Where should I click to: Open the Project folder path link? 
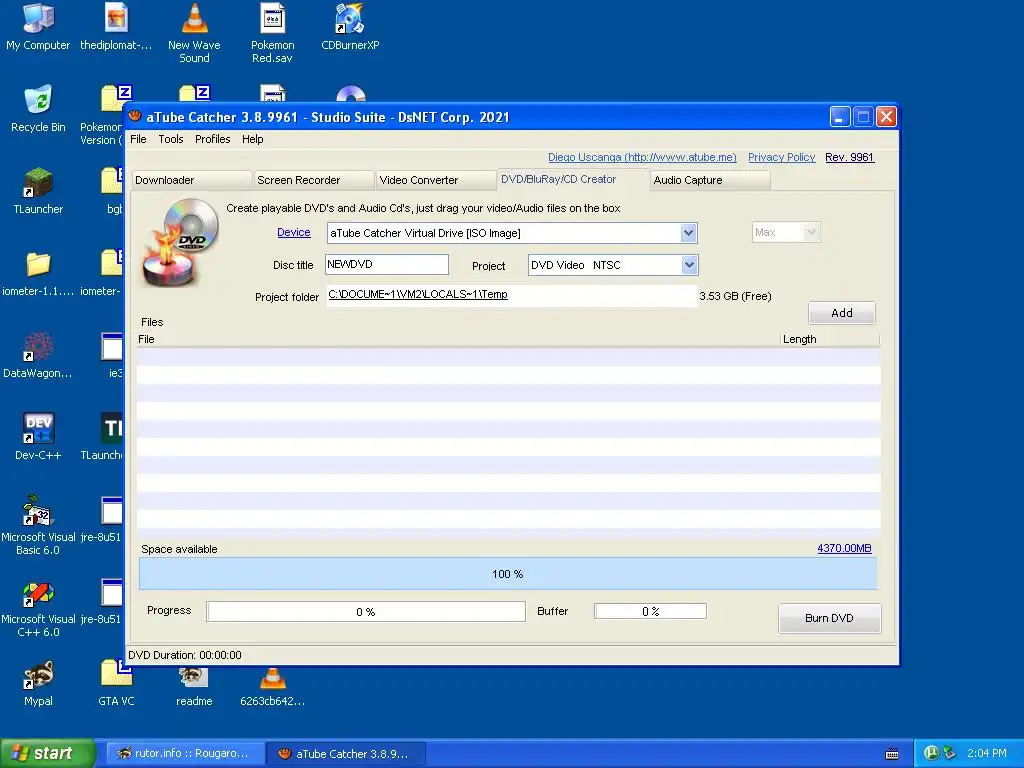coord(418,295)
